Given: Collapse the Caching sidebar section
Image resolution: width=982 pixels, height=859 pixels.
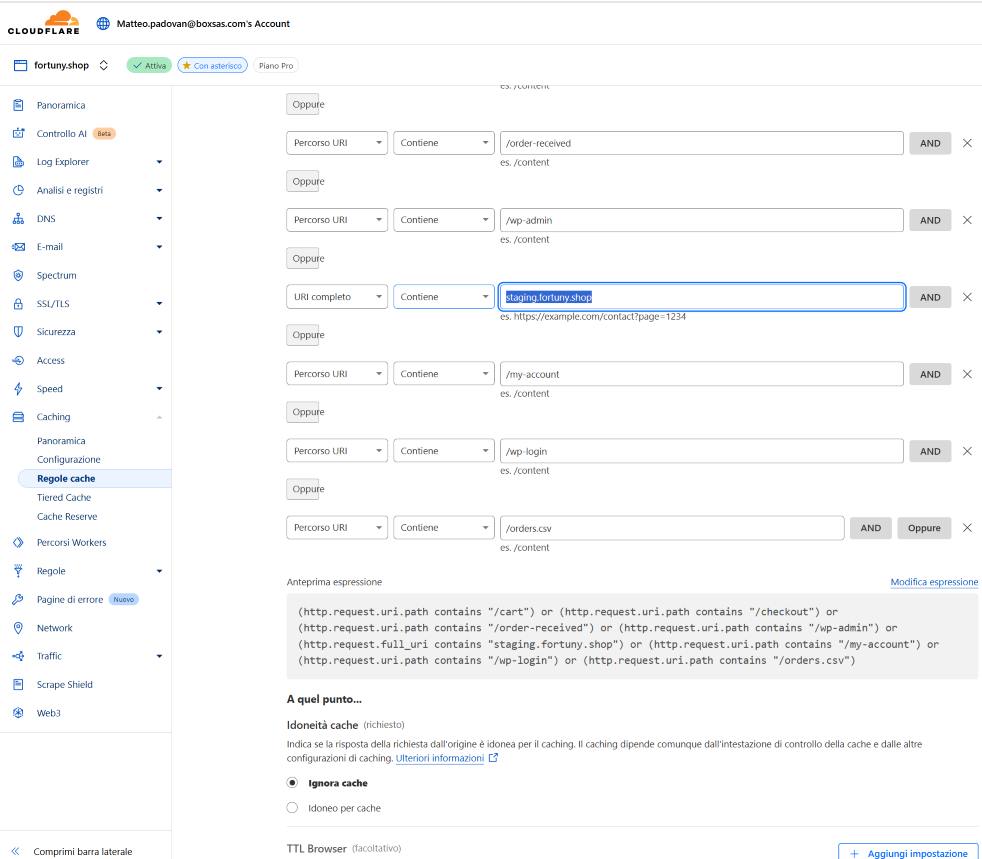Looking at the screenshot, I should pyautogui.click(x=159, y=417).
